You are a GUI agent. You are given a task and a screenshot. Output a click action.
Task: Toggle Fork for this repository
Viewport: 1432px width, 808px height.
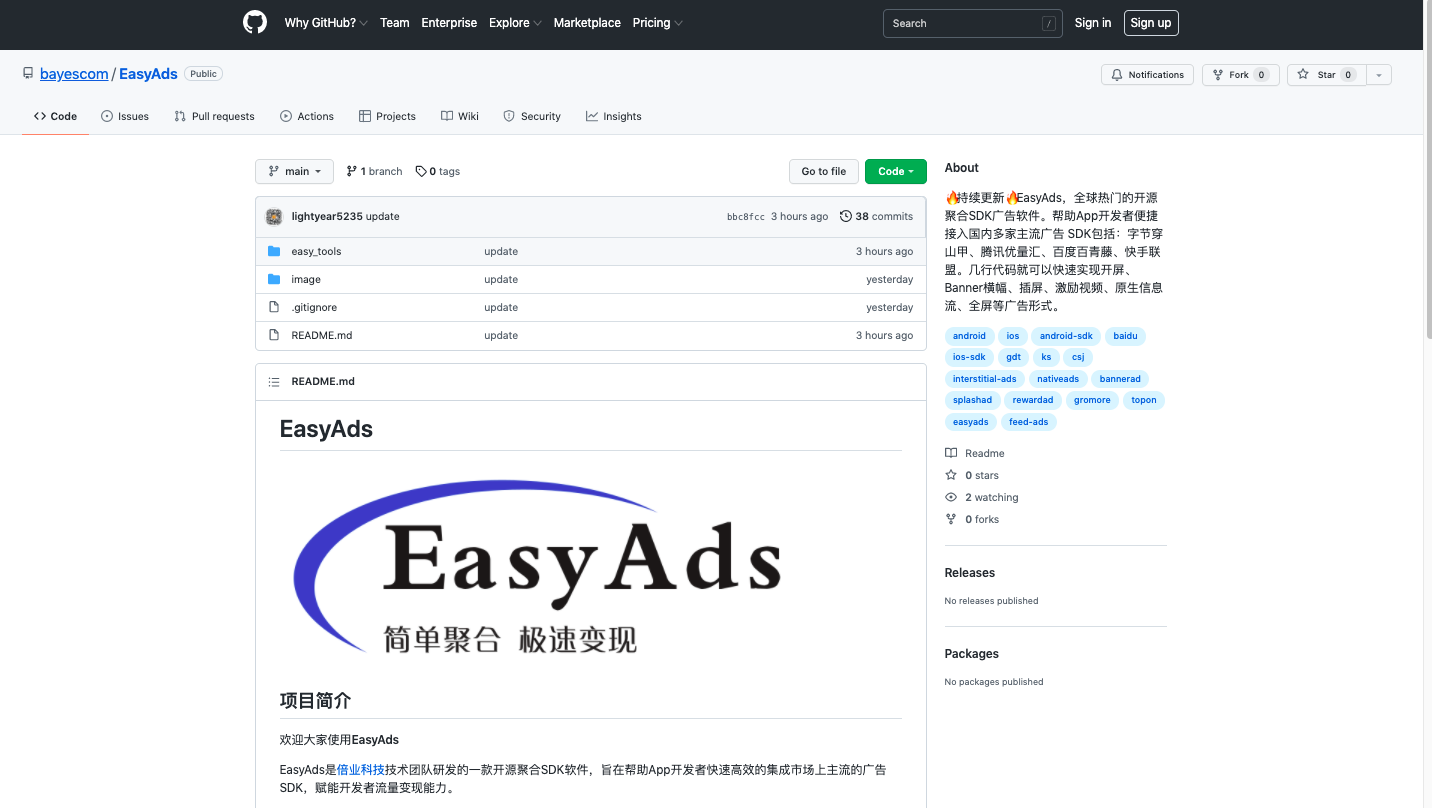coord(1240,74)
